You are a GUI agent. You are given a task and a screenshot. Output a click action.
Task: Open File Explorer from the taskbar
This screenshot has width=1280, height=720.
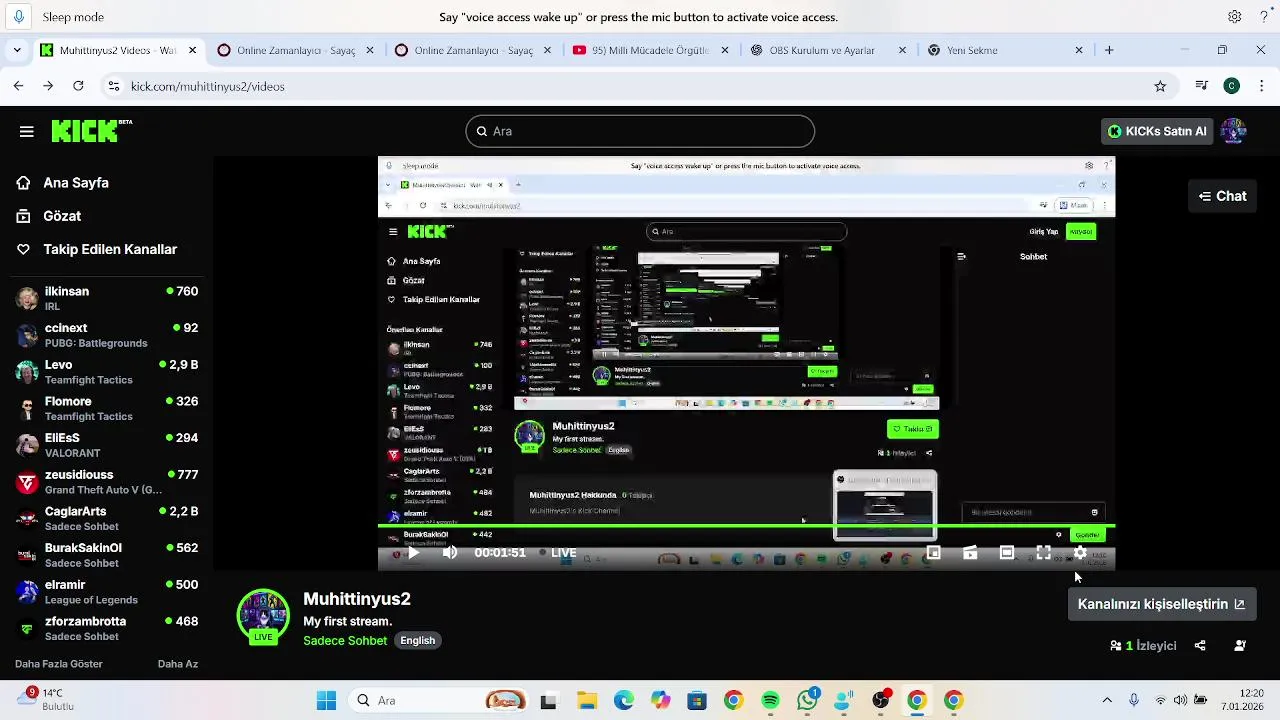pyautogui.click(x=586, y=700)
